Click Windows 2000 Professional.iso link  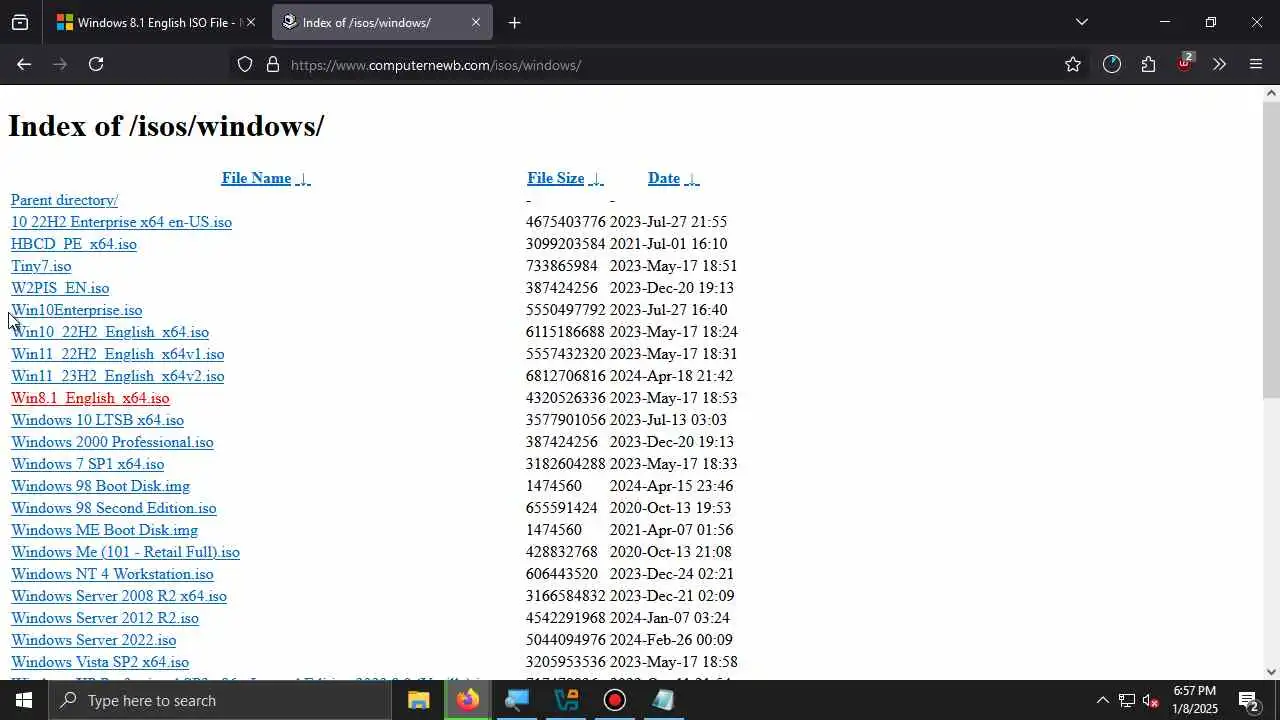pos(112,442)
